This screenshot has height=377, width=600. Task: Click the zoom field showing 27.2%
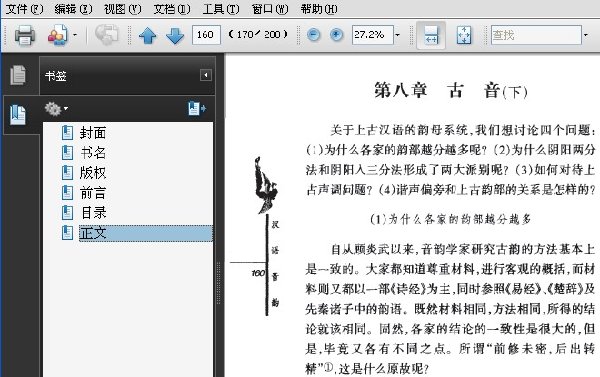[x=372, y=35]
